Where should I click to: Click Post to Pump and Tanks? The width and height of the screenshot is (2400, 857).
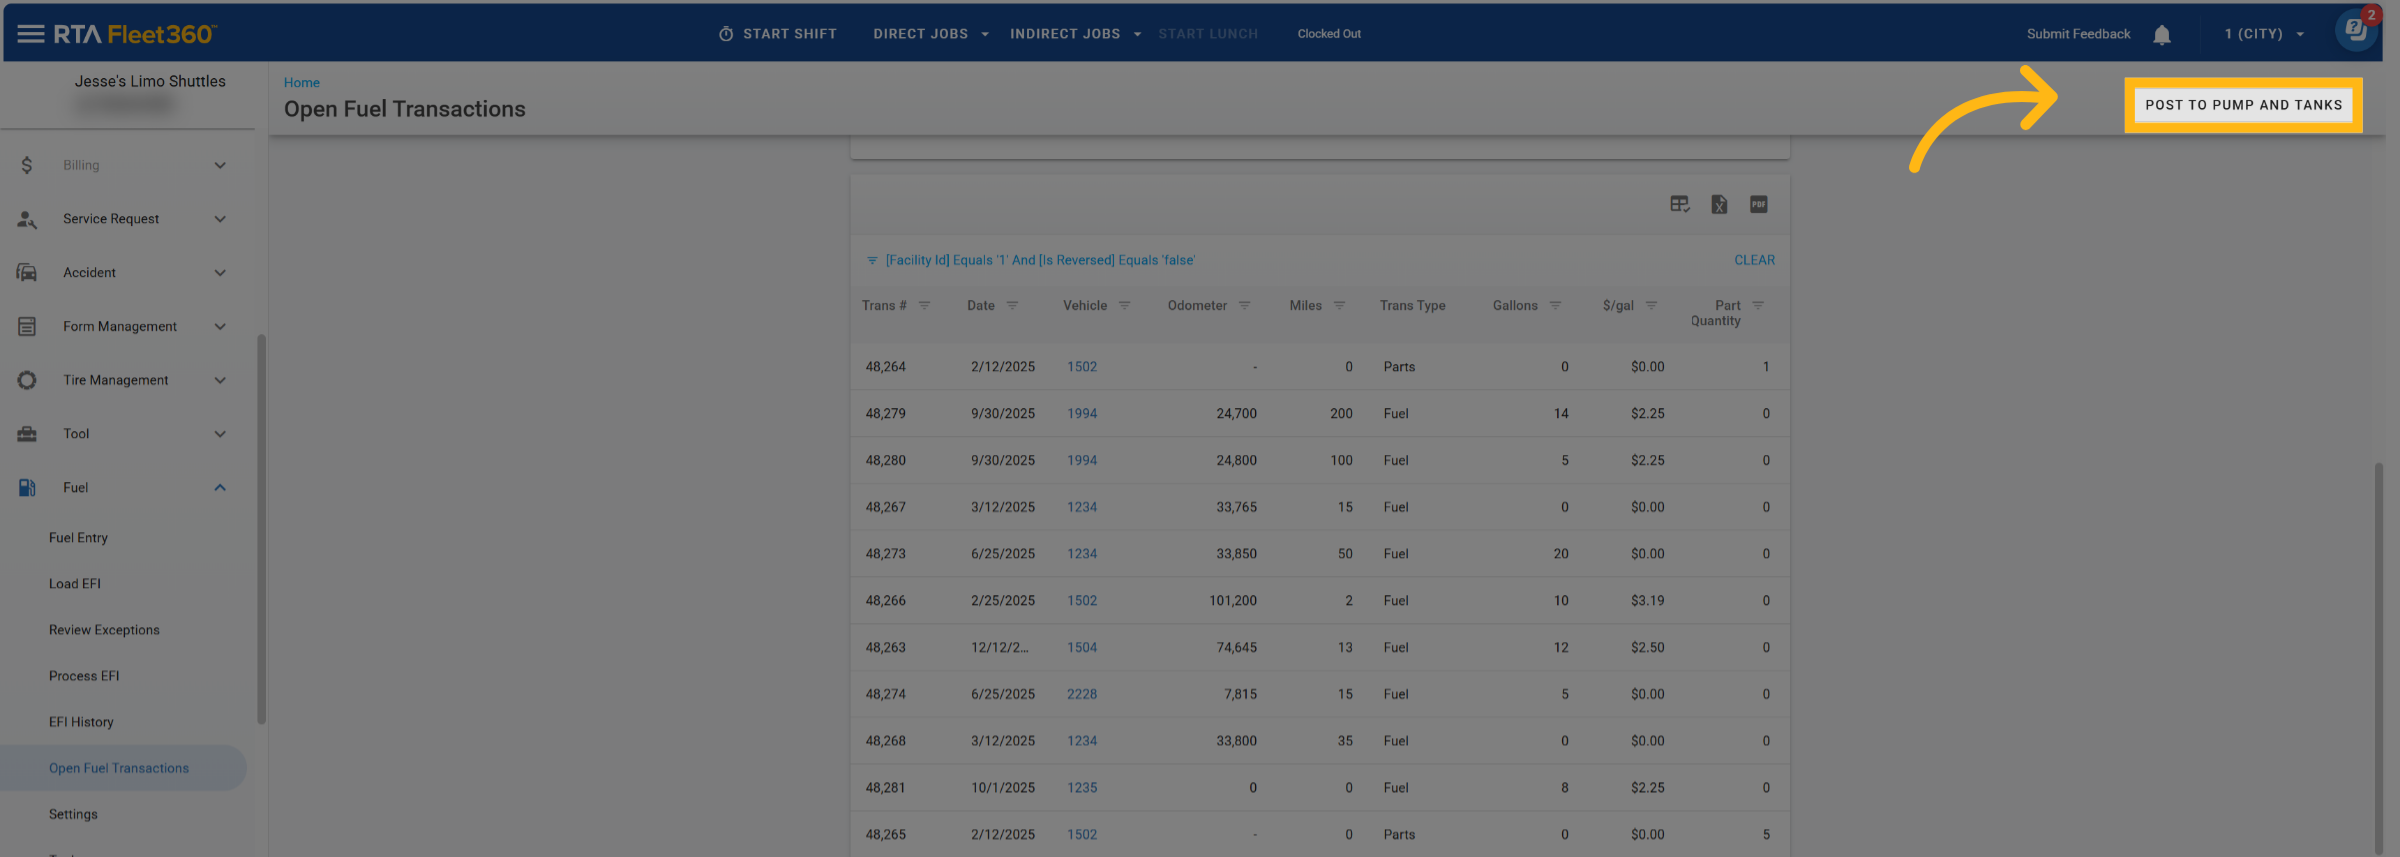point(2243,105)
